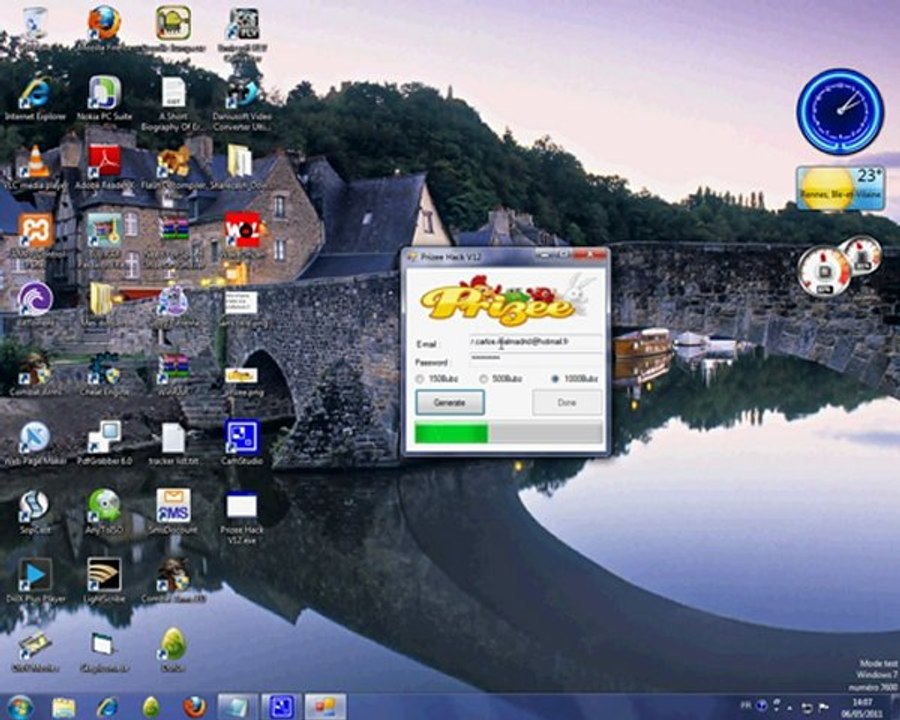The image size is (900, 720).
Task: Open the LightScribe shortcut
Action: click(x=104, y=580)
